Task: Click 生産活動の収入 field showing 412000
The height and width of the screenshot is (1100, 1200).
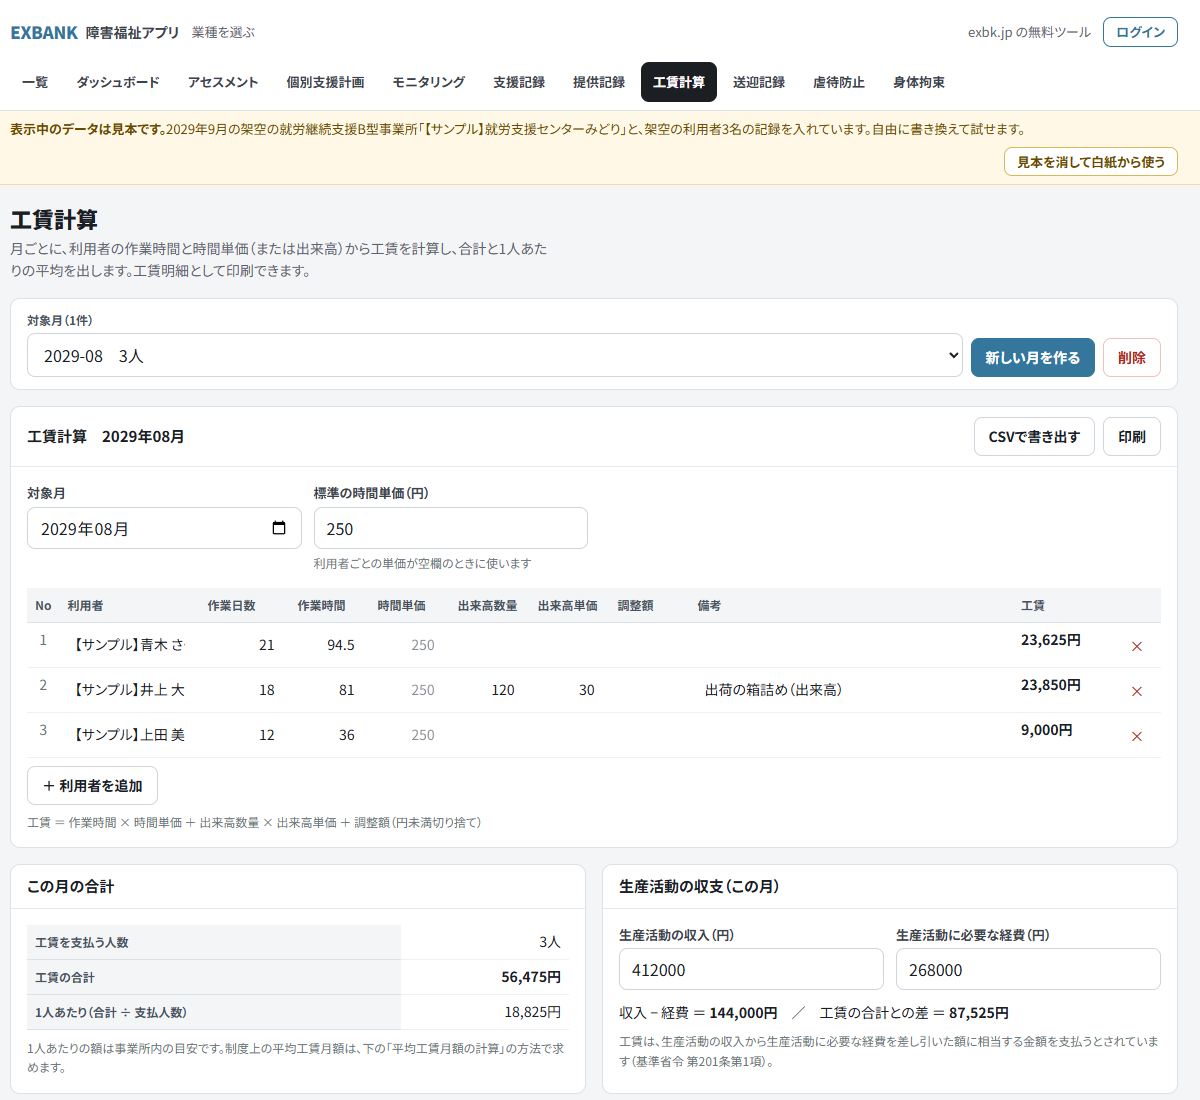Action: [x=751, y=969]
